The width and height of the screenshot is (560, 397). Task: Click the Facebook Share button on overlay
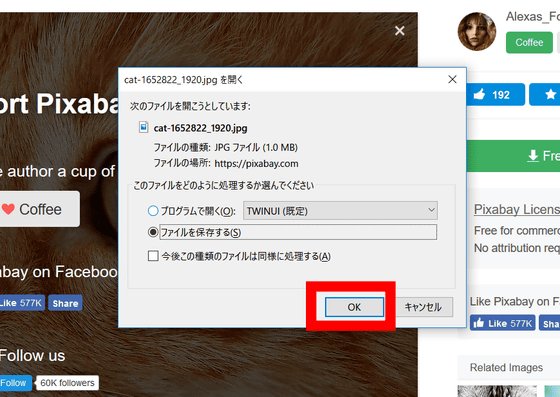point(65,303)
